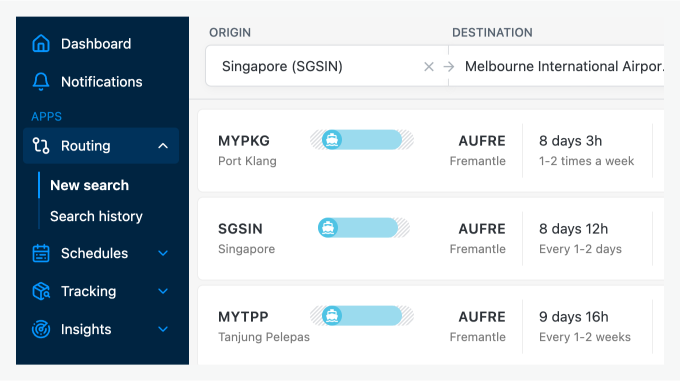Click the MYTPP route transit bar
The image size is (680, 381).
tap(362, 316)
